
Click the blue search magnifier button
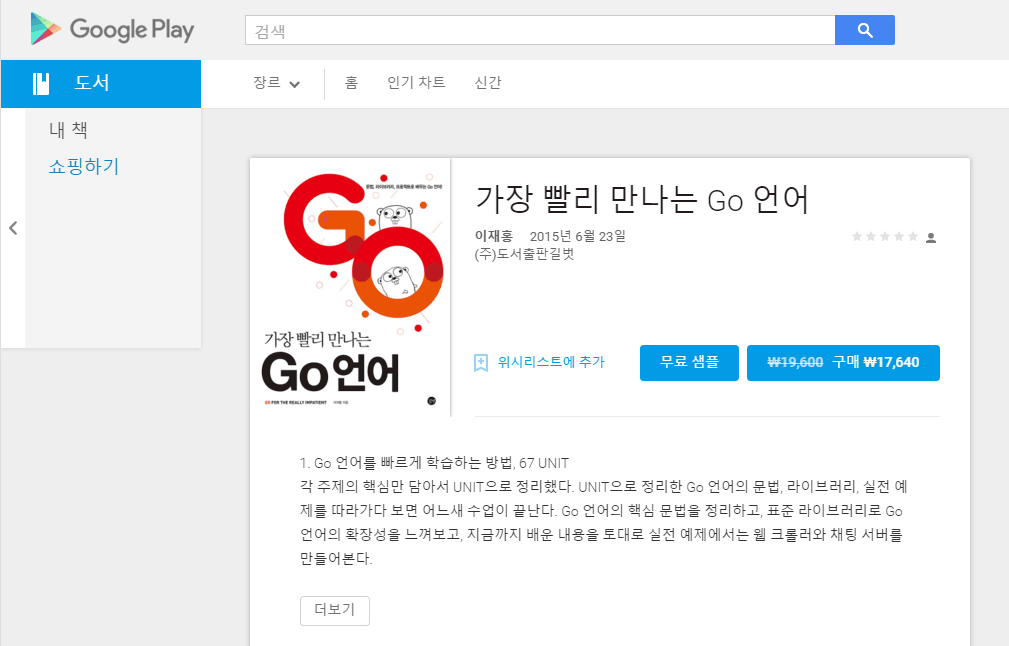coord(864,30)
